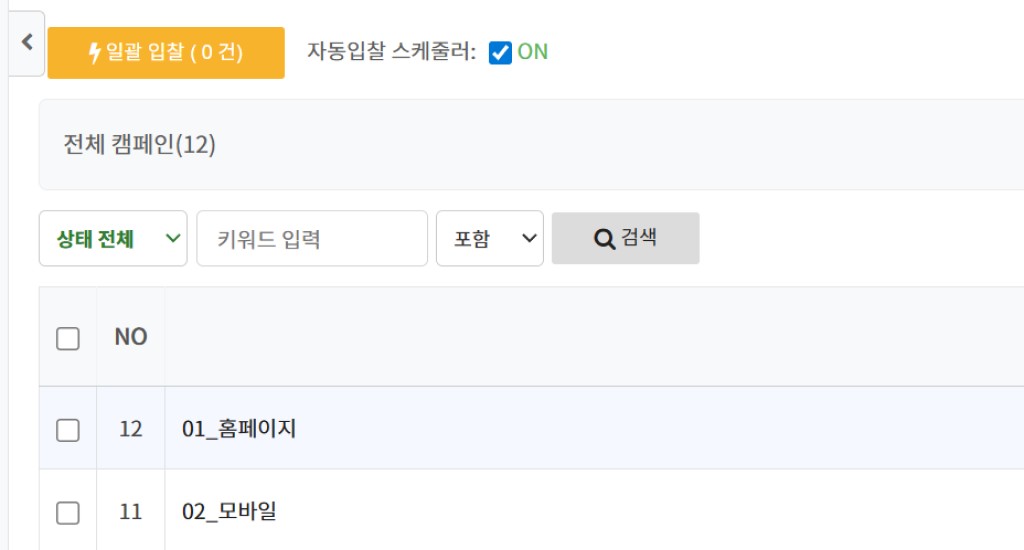Image resolution: width=1024 pixels, height=550 pixels.
Task: Check the box for 02_모바일 row
Action: click(68, 513)
